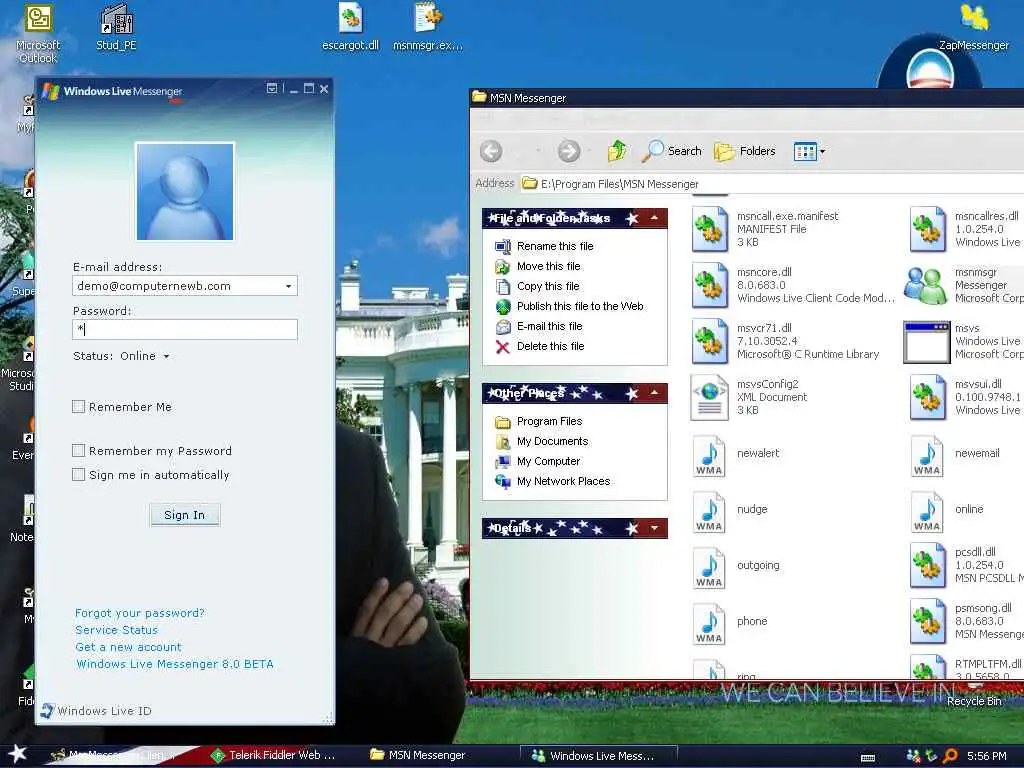
Task: Select the phone WMA file
Action: click(710, 624)
